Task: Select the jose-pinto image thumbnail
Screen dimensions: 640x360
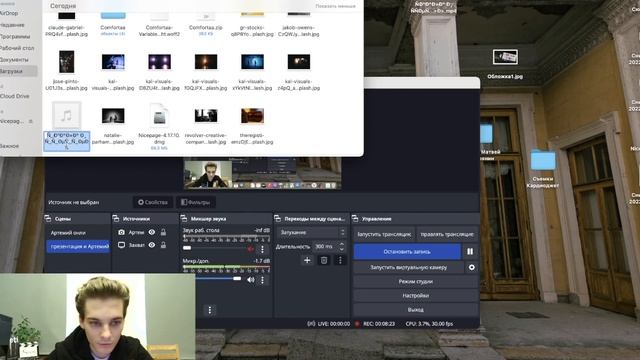Action: tap(67, 62)
